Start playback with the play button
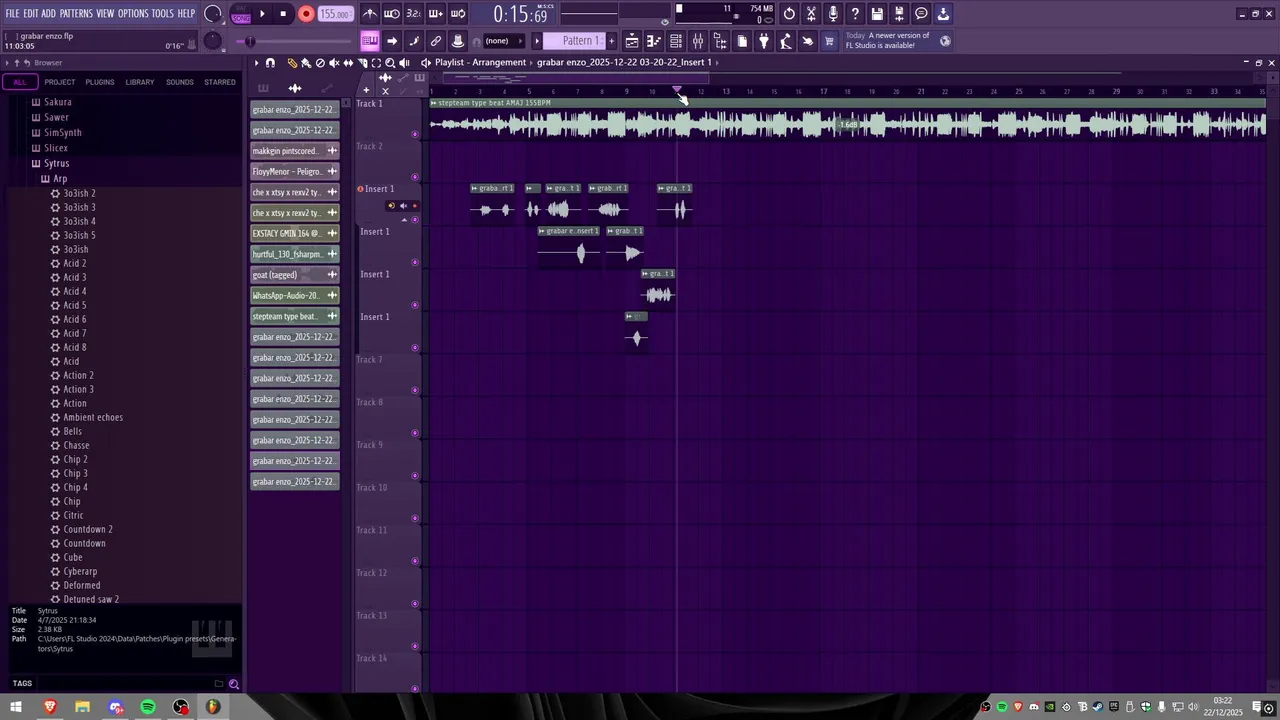Screen dimensions: 1280x720 [x=262, y=14]
